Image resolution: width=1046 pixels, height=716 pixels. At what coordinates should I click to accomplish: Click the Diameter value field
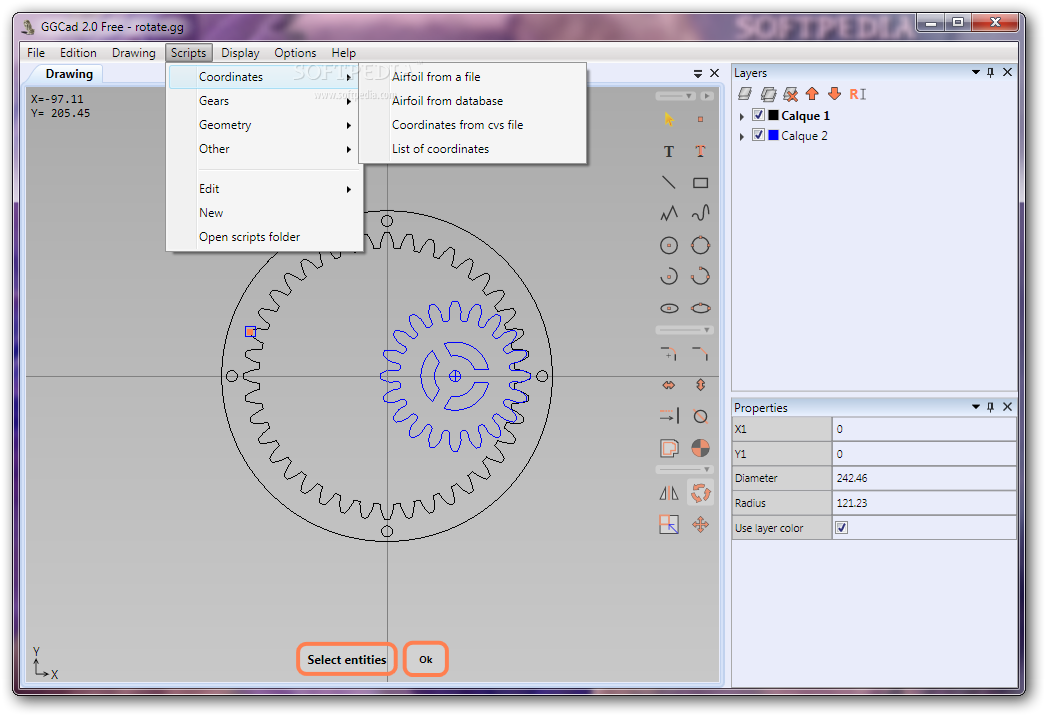[924, 478]
